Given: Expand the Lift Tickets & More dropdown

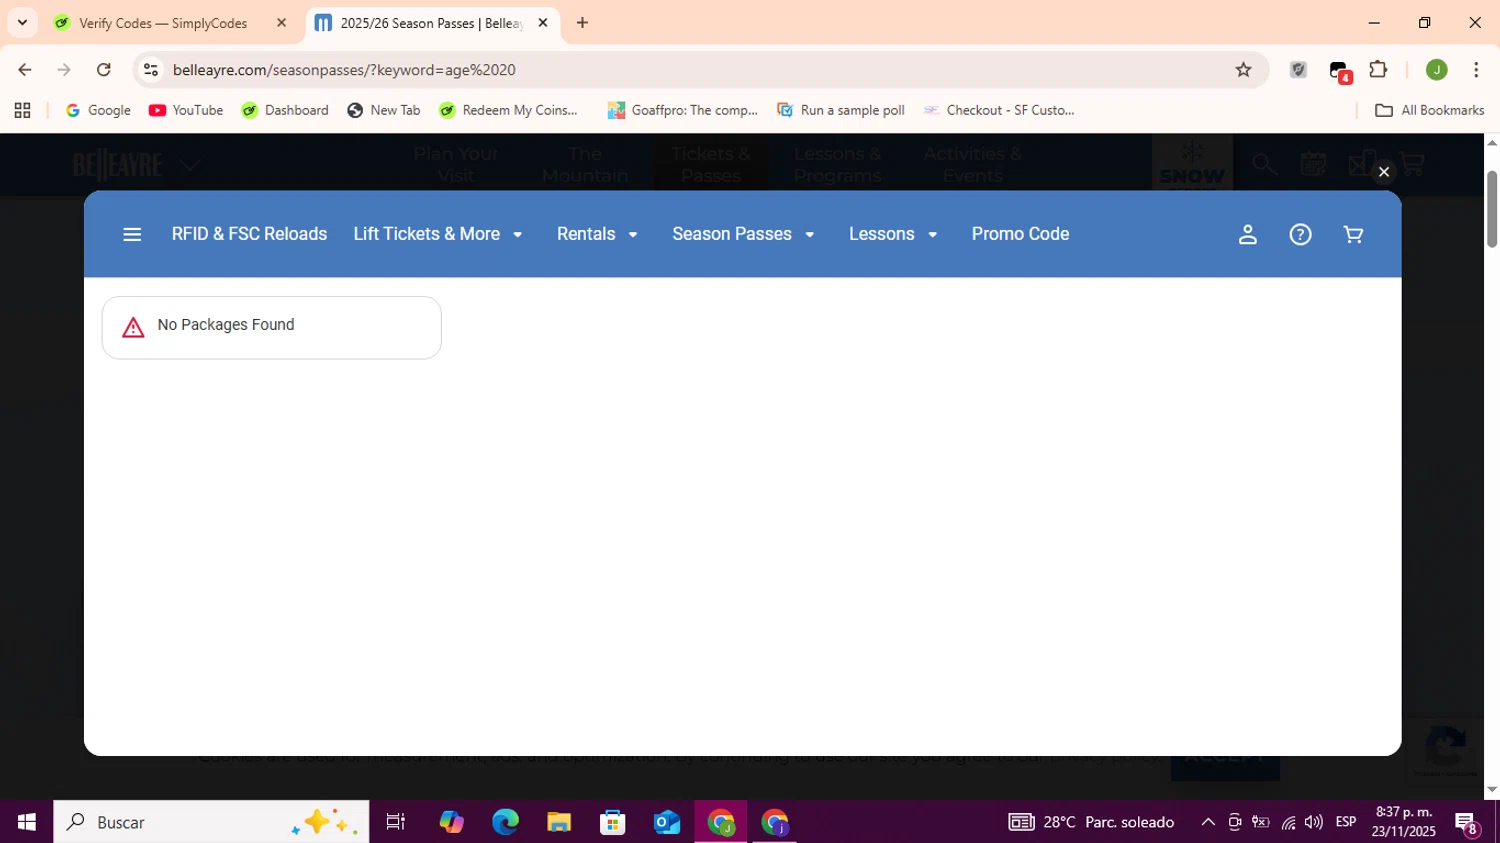Looking at the screenshot, I should click(x=438, y=234).
